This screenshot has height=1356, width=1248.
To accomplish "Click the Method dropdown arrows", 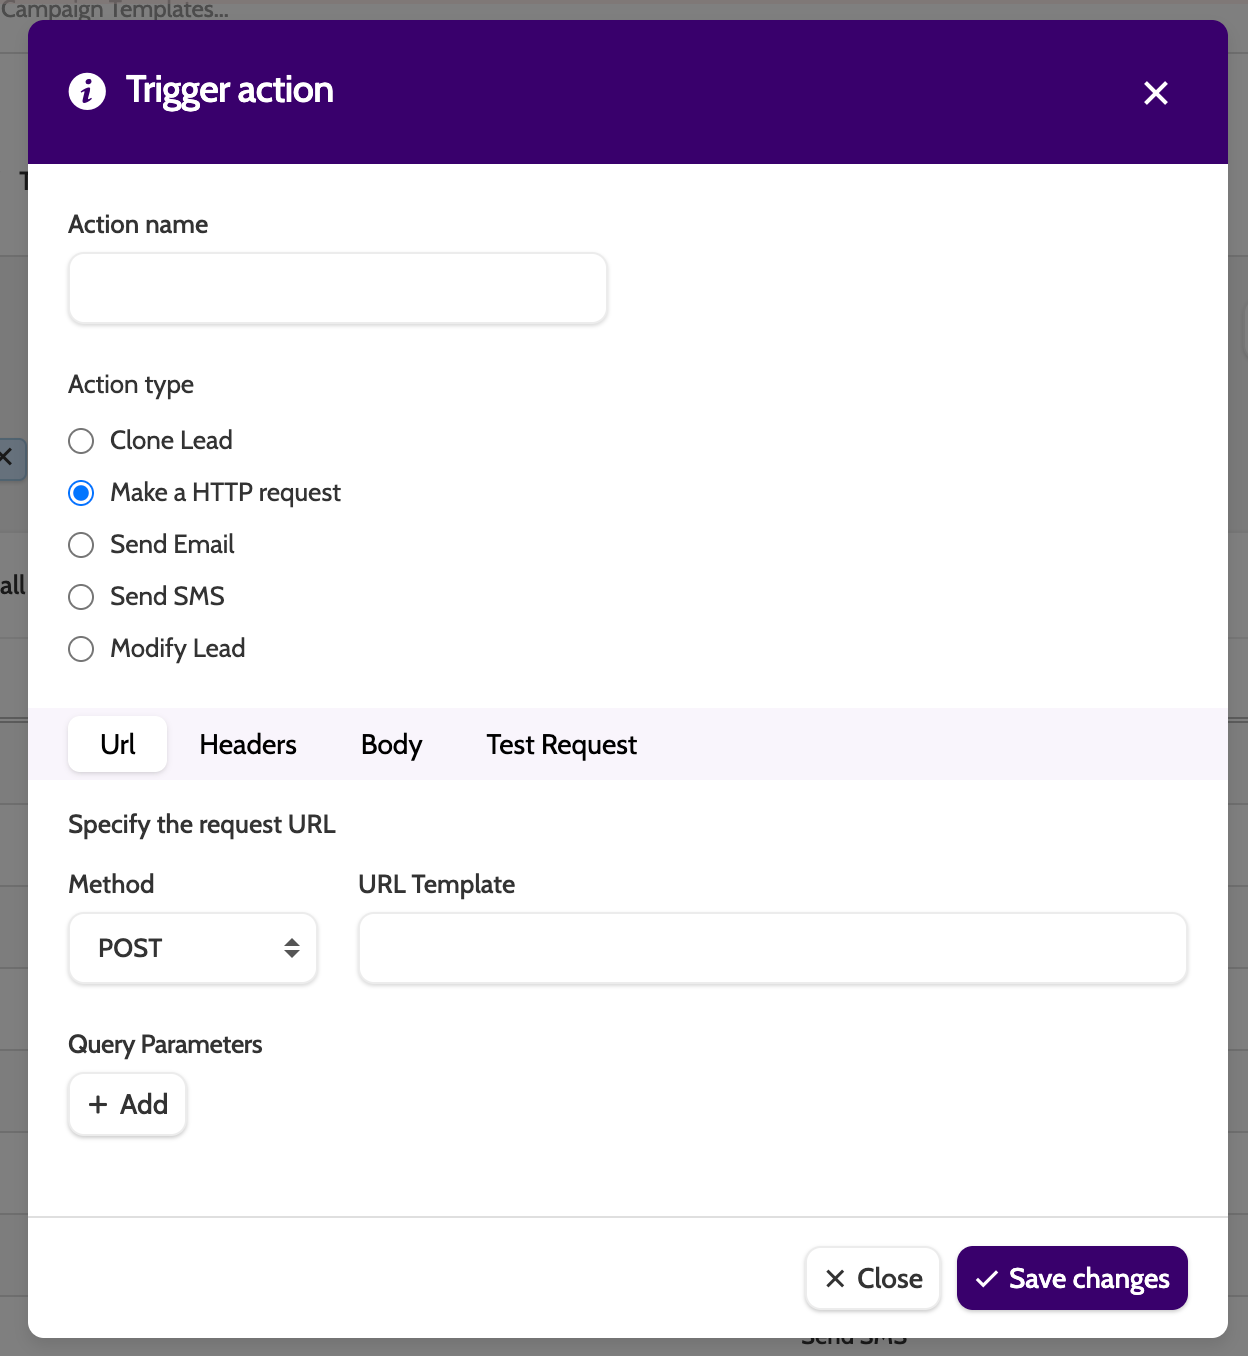I will click(292, 948).
